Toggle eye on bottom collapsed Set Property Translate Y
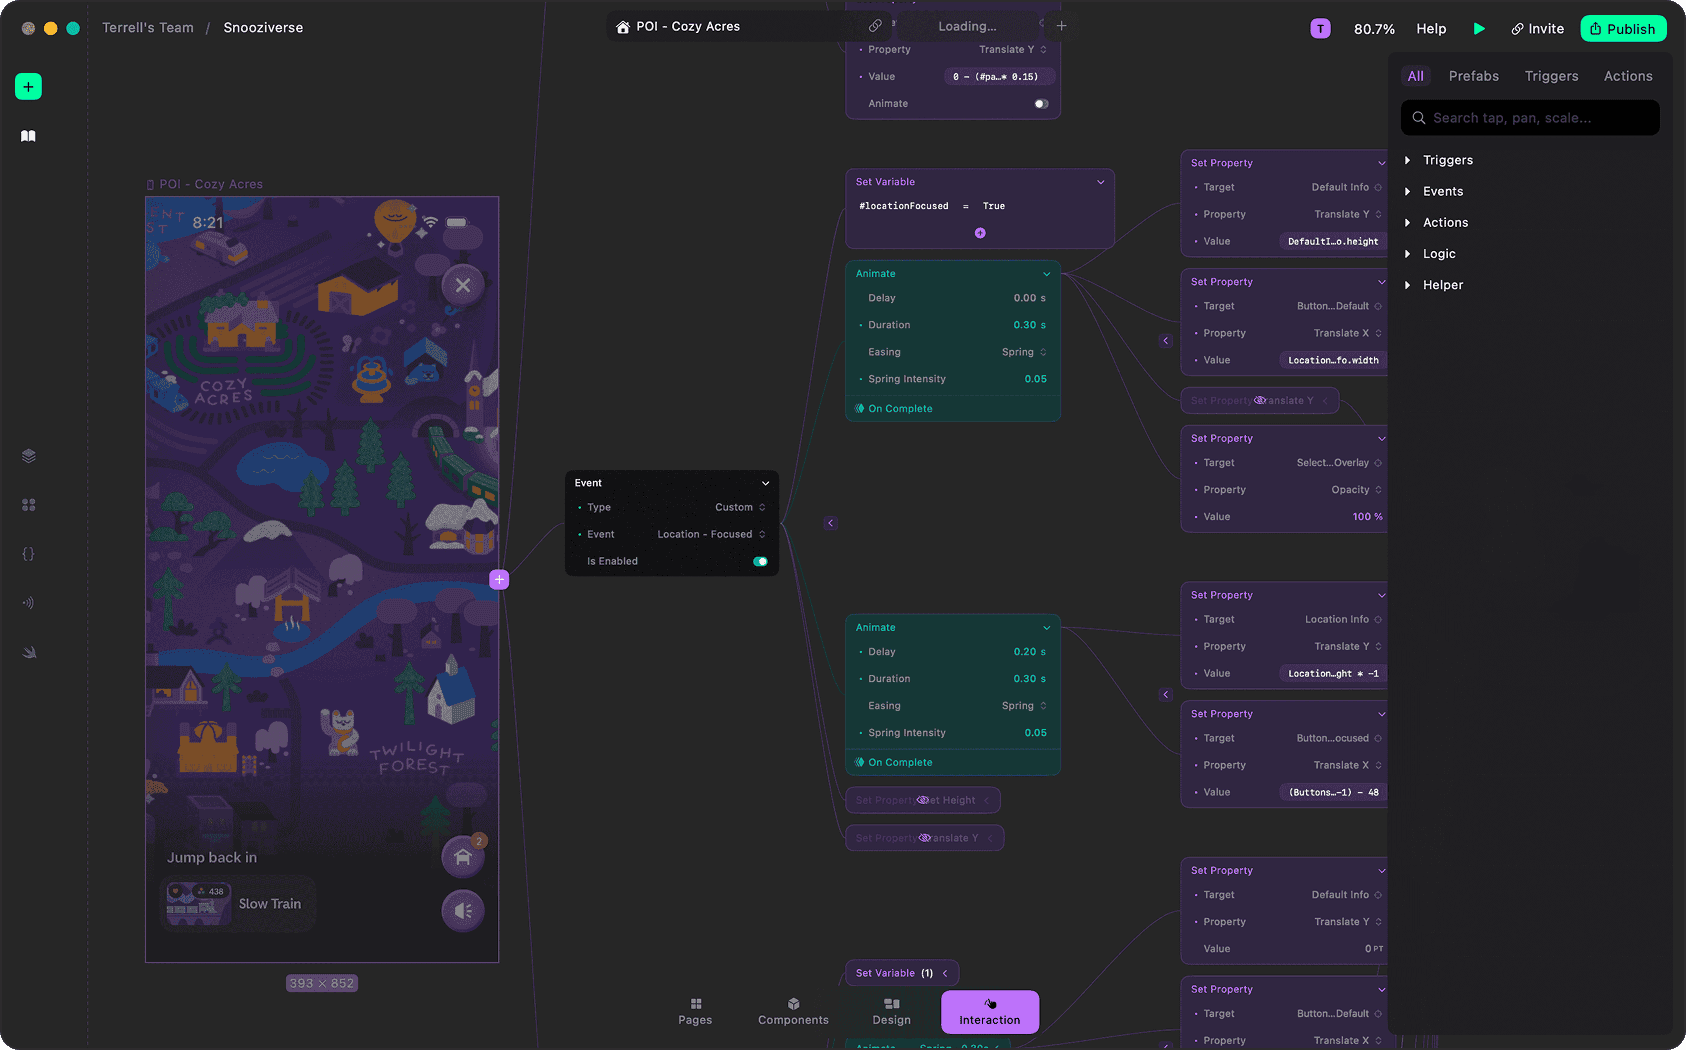1686x1050 pixels. click(x=925, y=838)
